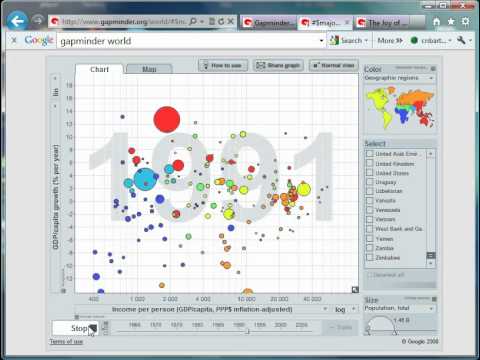480x360 pixels.
Task: Check the Venezuela checkbox
Action: 369,210
